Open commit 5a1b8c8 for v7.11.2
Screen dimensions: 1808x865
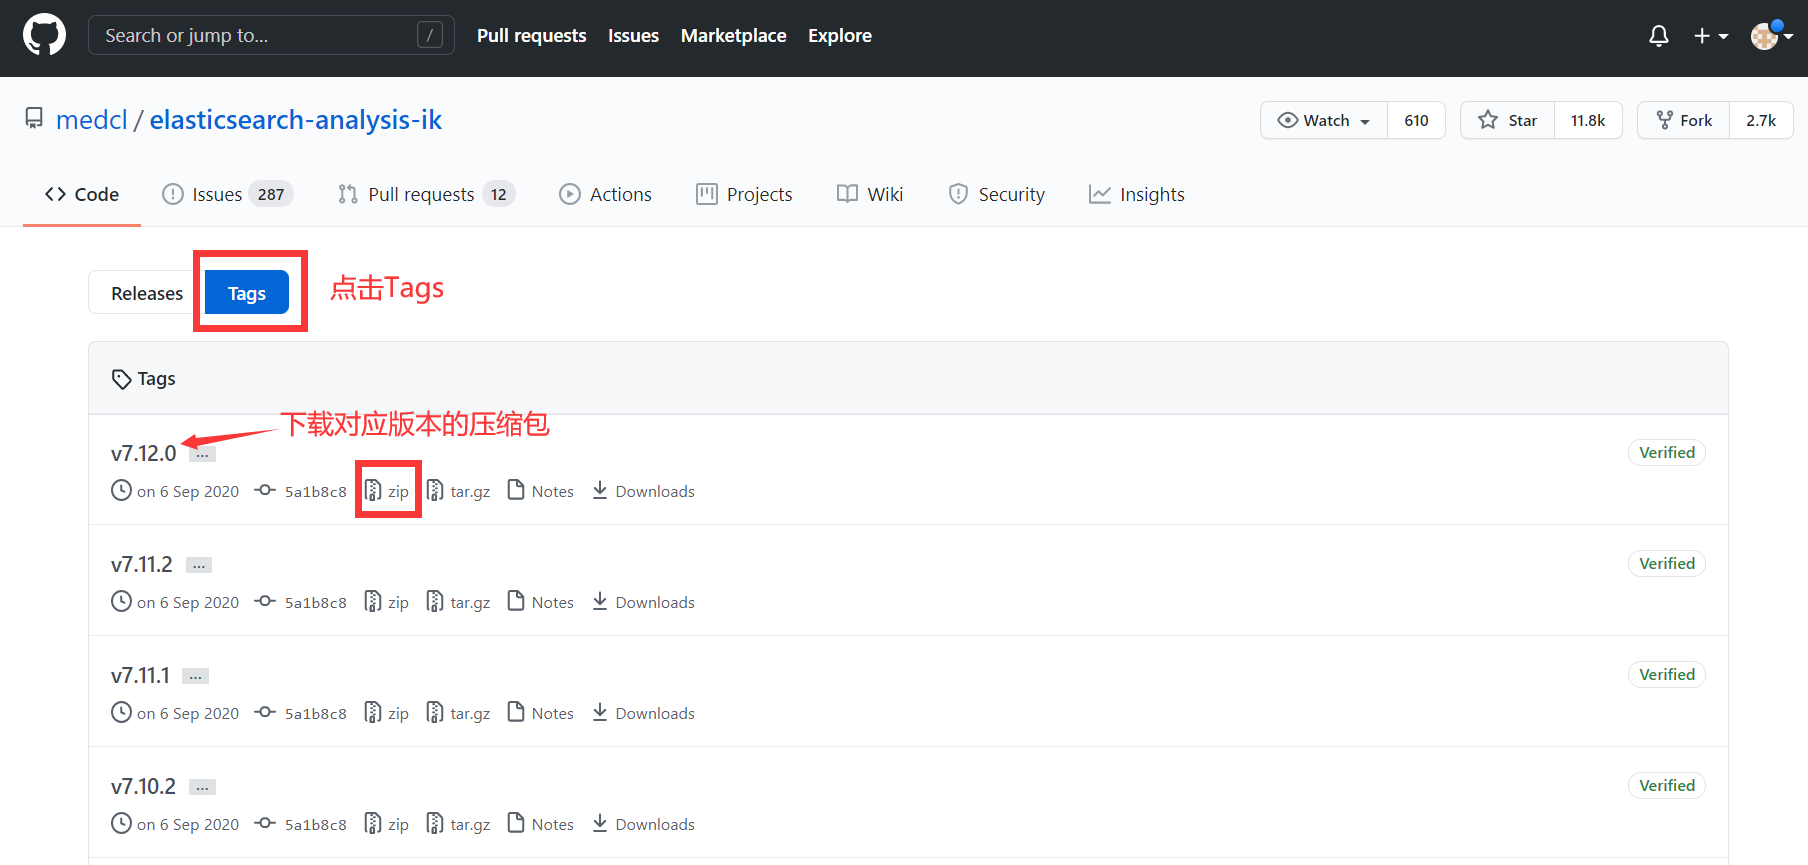[301, 602]
